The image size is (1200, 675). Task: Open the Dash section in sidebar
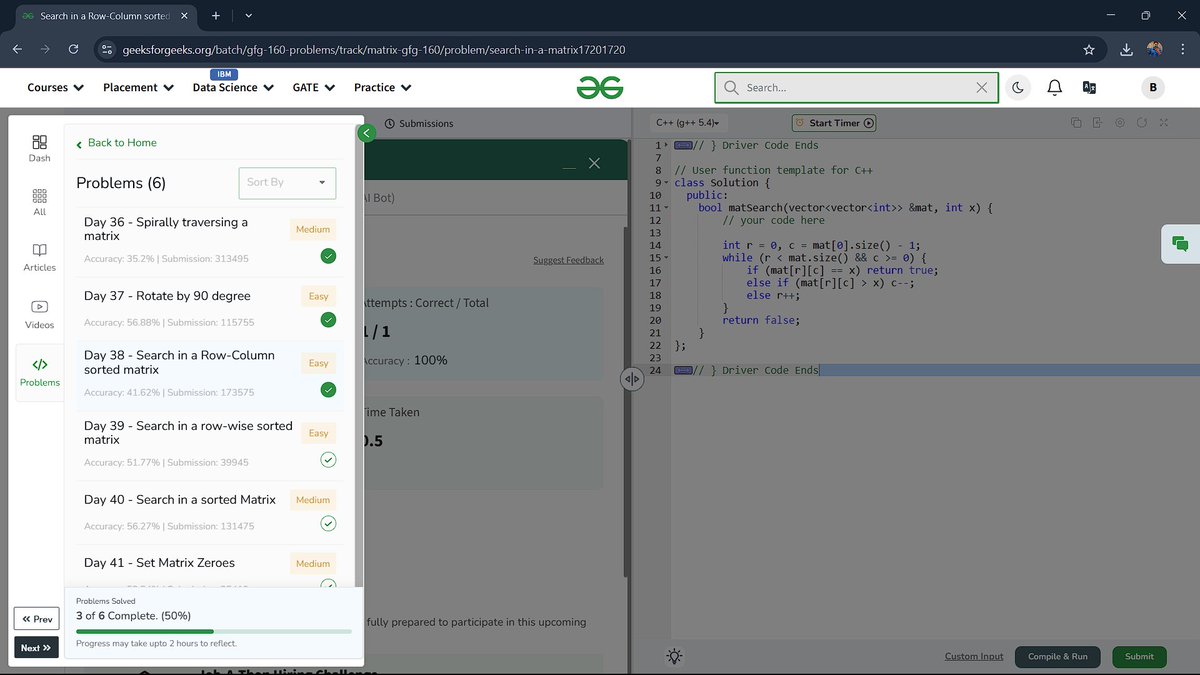[39, 148]
